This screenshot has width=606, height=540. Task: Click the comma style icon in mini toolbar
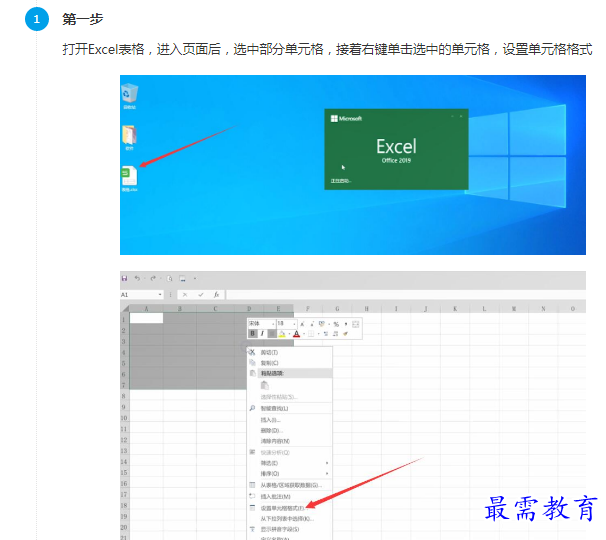point(346,324)
